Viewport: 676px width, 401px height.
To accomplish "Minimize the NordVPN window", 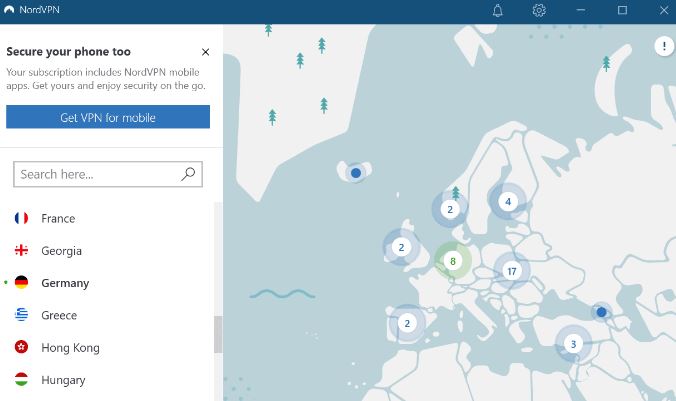I will point(581,10).
